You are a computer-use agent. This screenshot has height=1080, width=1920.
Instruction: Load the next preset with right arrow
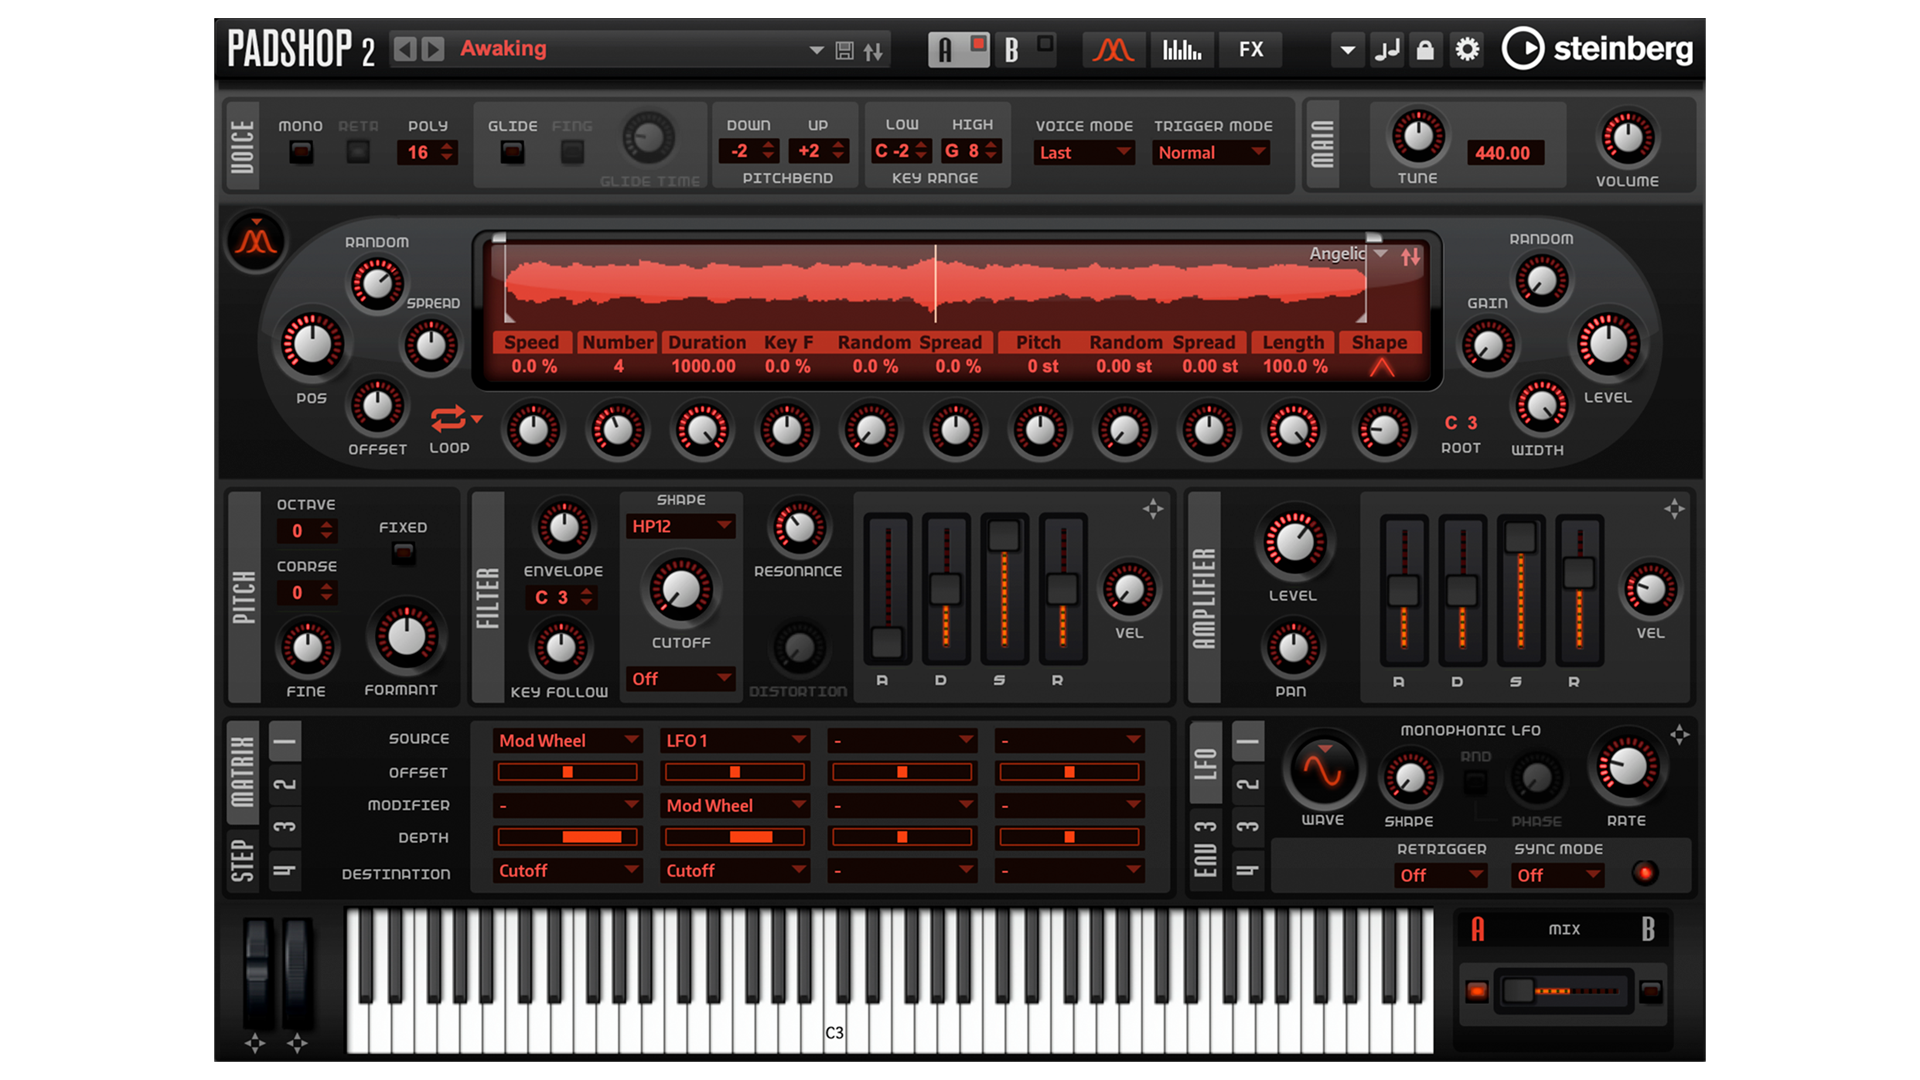[x=432, y=49]
